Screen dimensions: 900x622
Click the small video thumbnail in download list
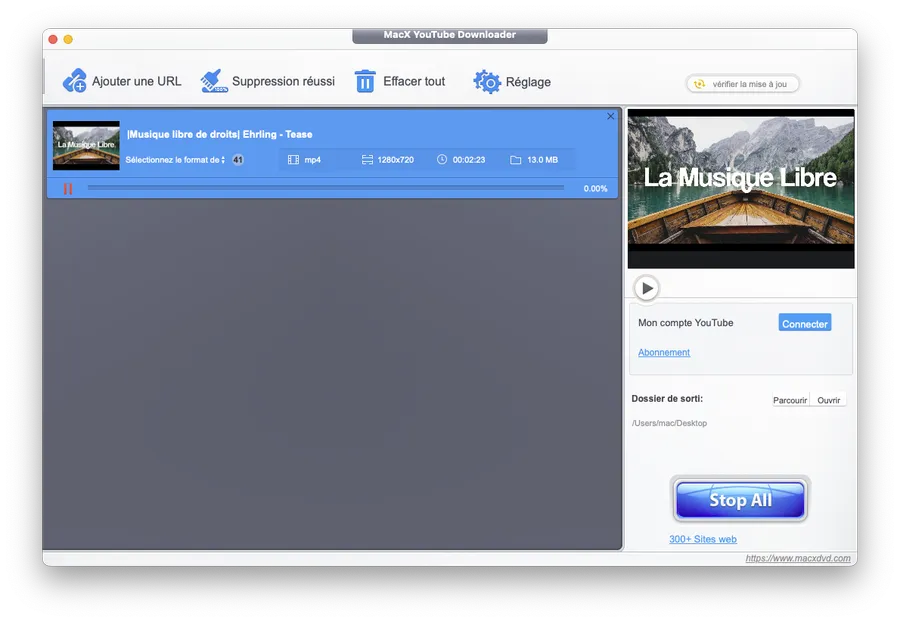pos(86,145)
